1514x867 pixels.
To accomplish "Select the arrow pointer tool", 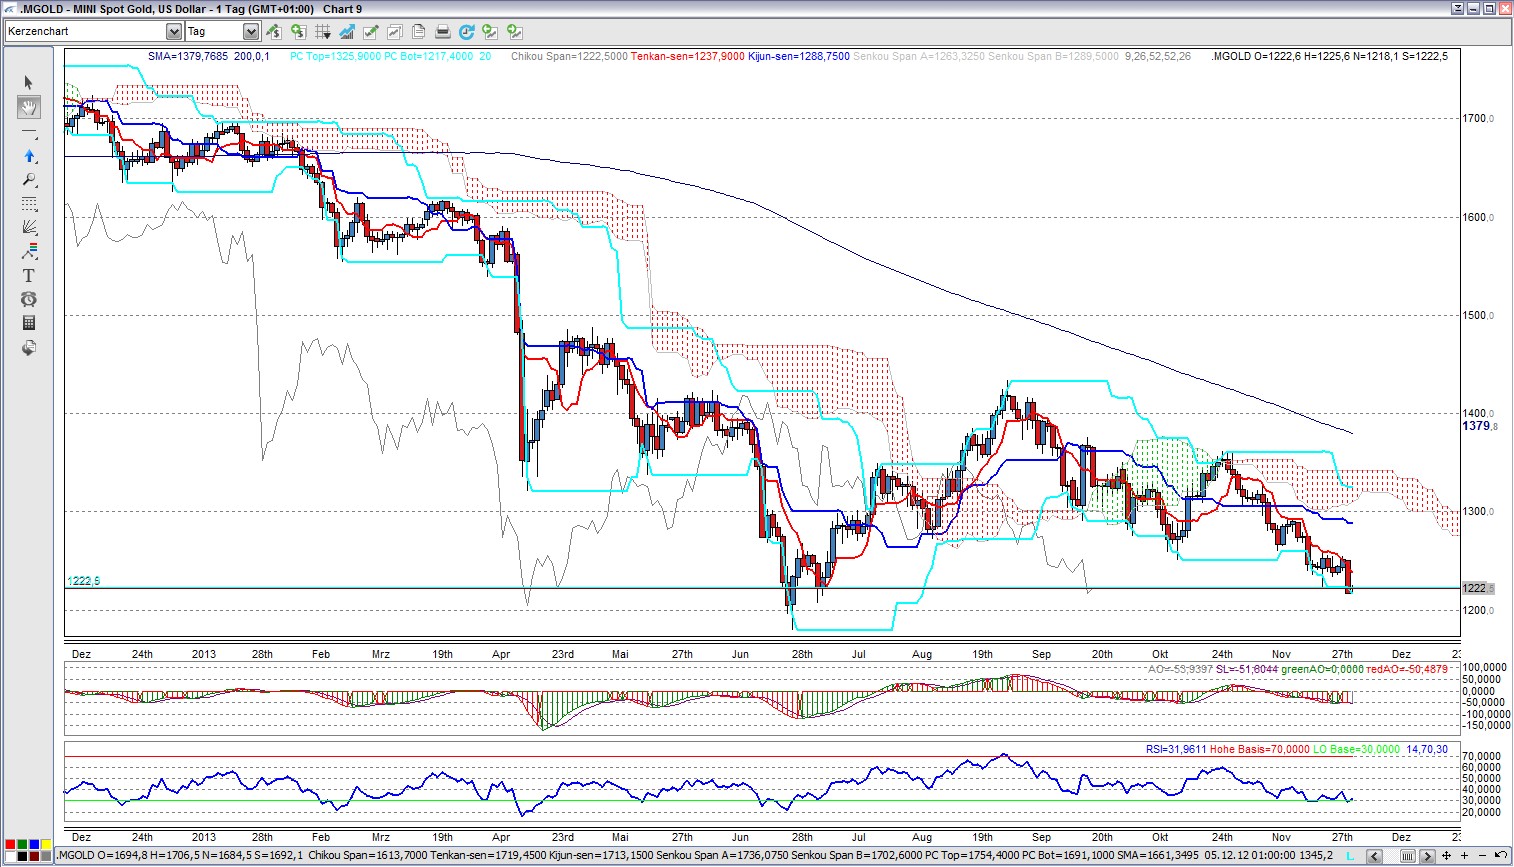I will tap(28, 83).
